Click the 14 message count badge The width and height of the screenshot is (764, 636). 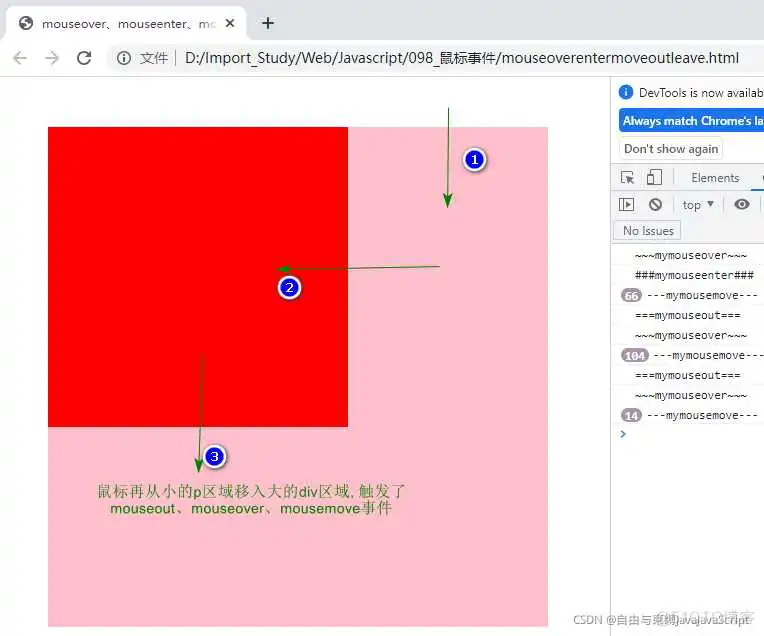click(631, 415)
